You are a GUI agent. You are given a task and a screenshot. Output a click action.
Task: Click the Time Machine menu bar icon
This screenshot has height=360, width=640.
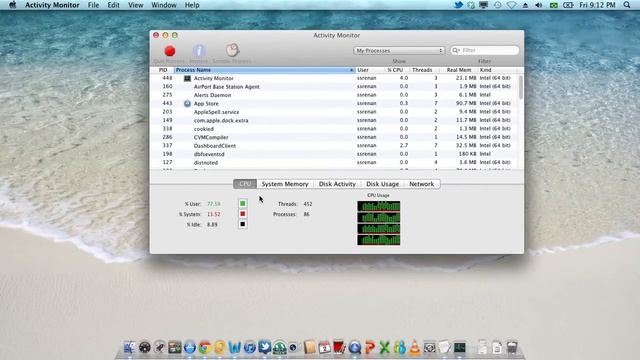coord(498,5)
